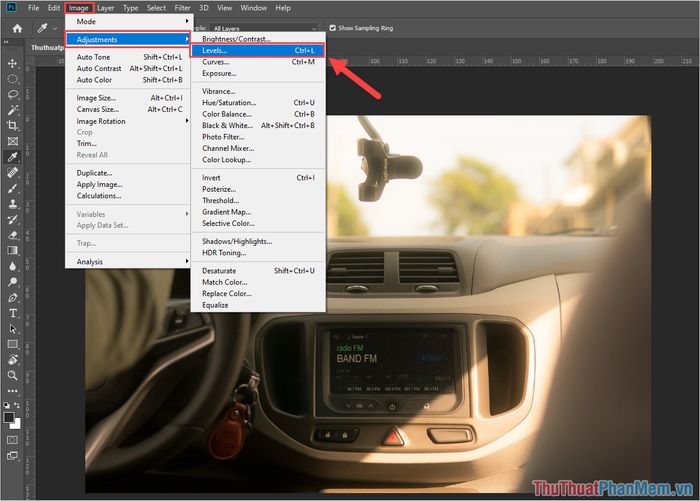Expand the Mode submenu
700x501 pixels.
[128, 21]
